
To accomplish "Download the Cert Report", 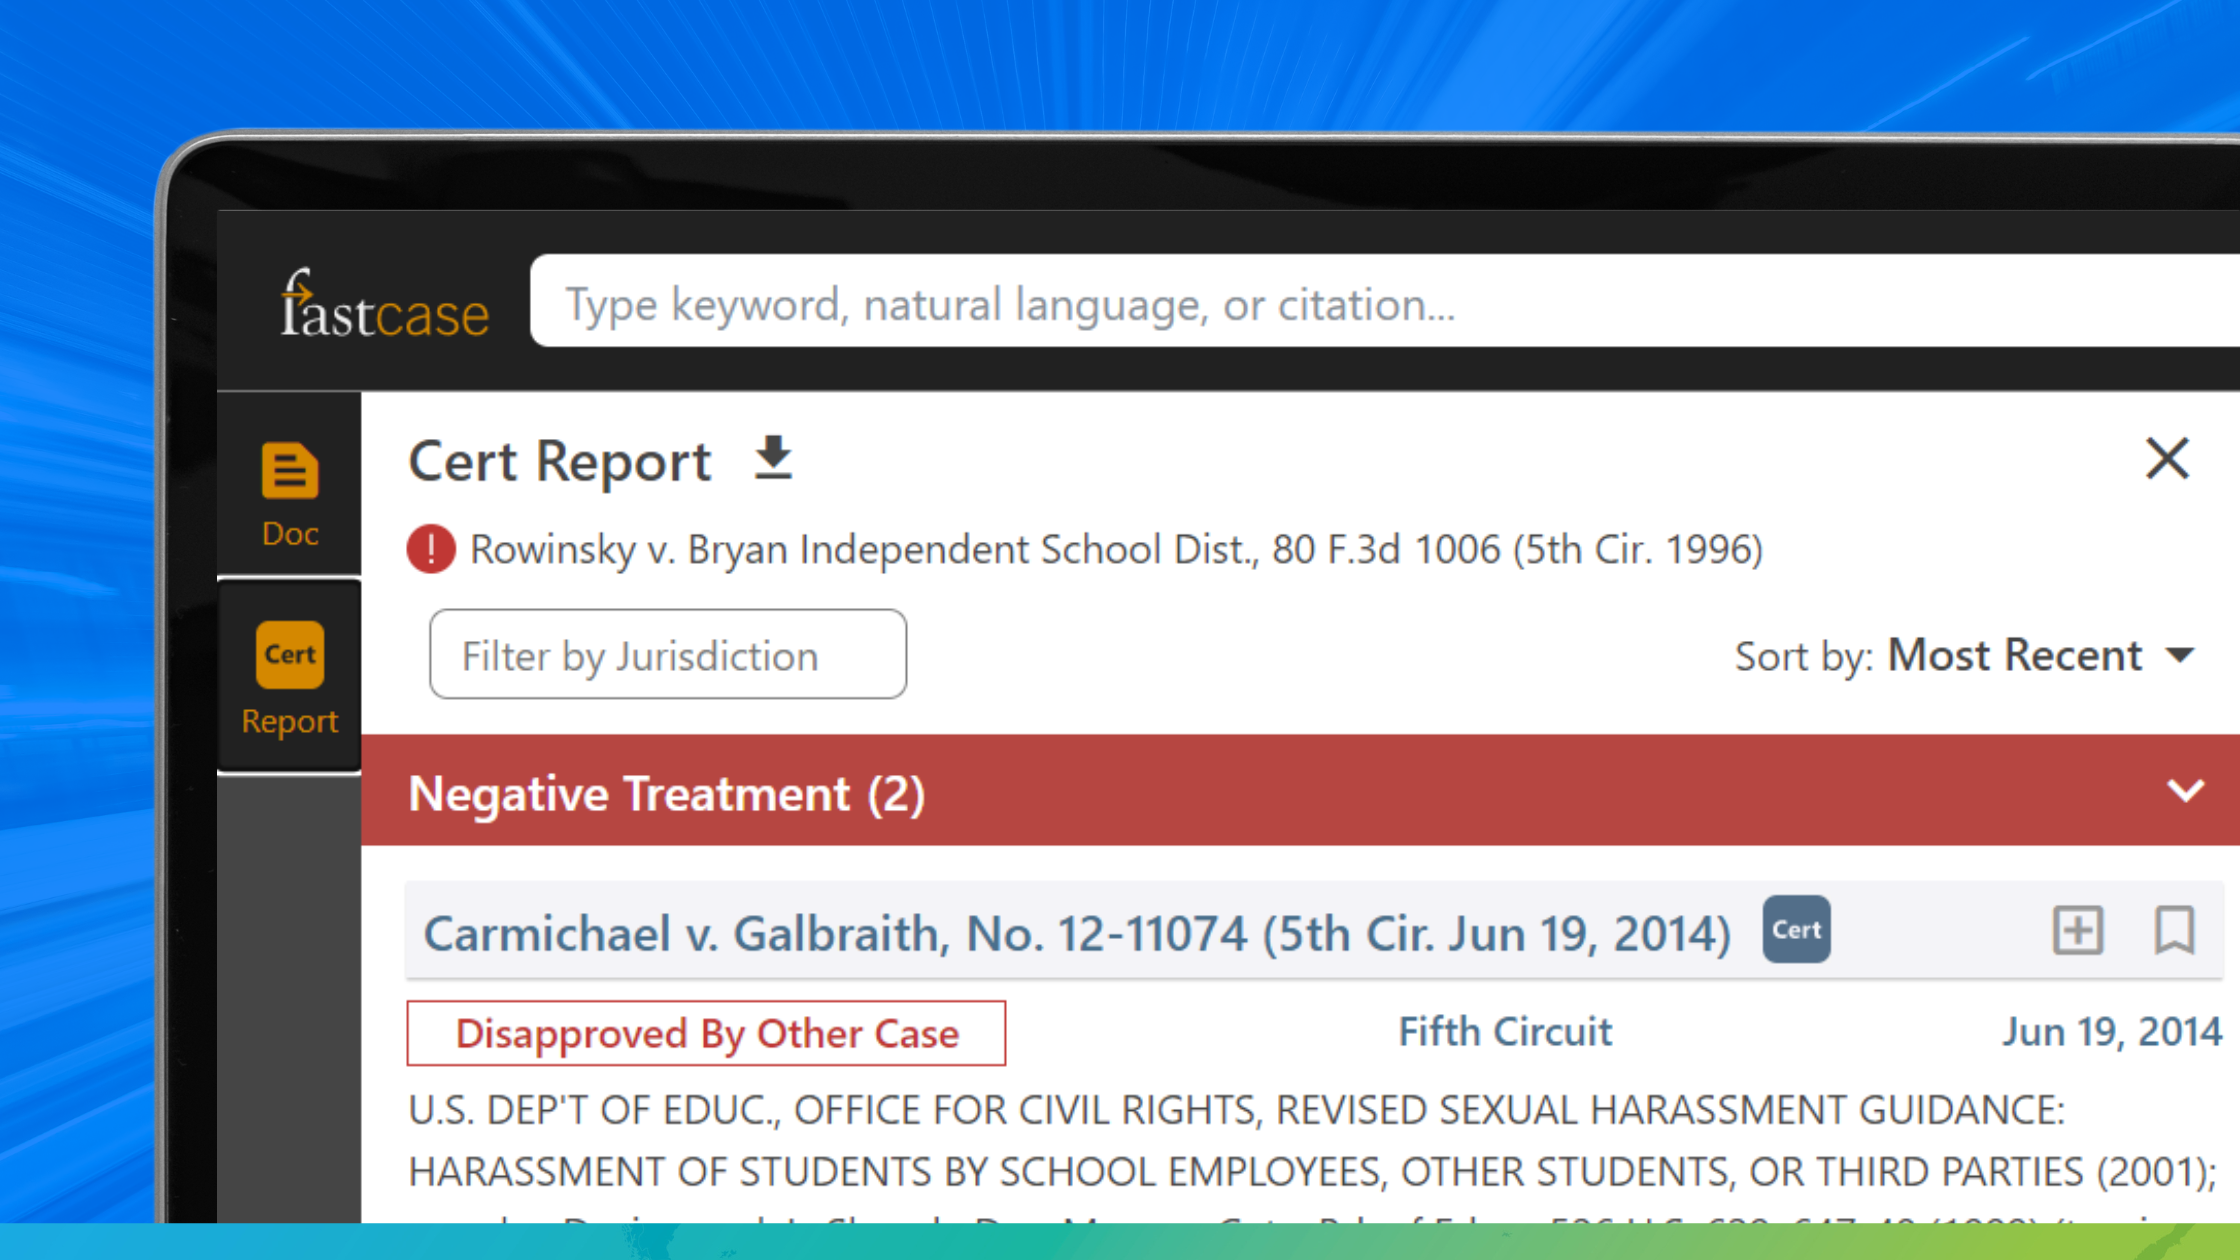I will pos(773,458).
